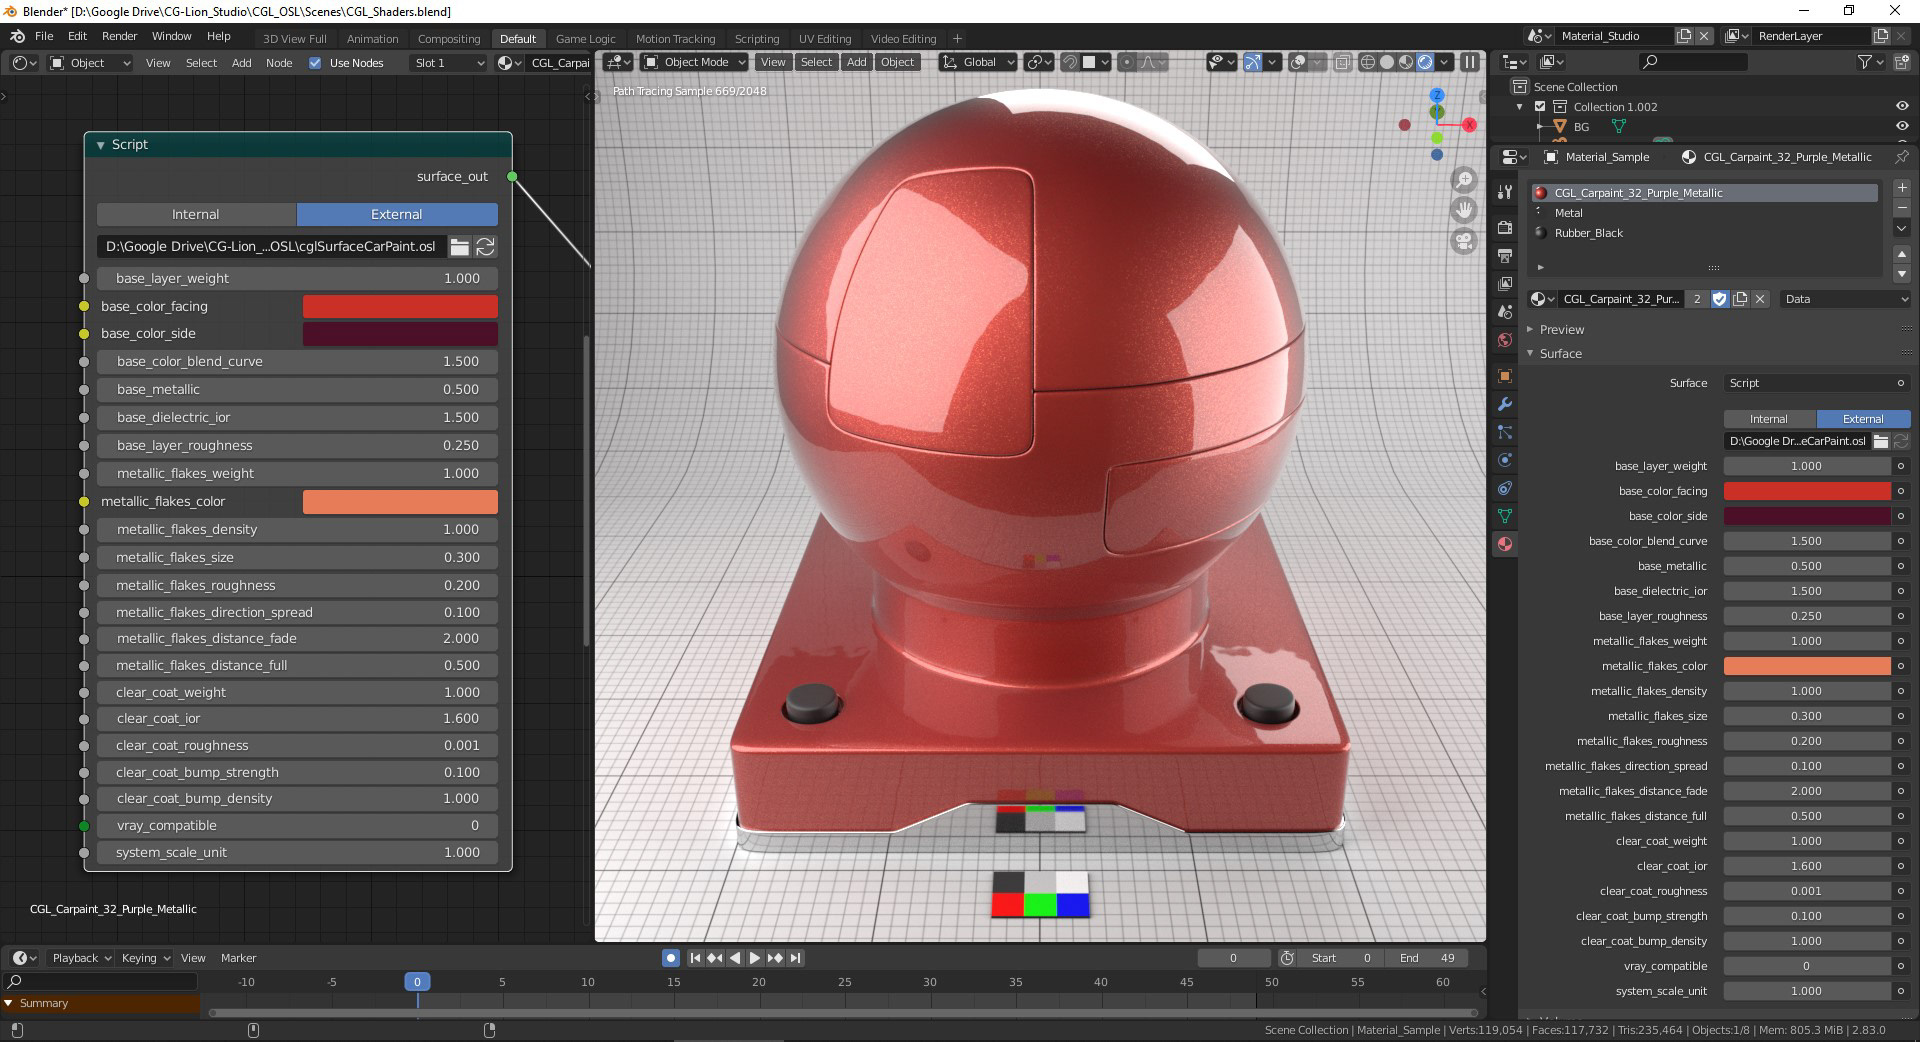Open the Slot 1 dropdown

click(448, 63)
